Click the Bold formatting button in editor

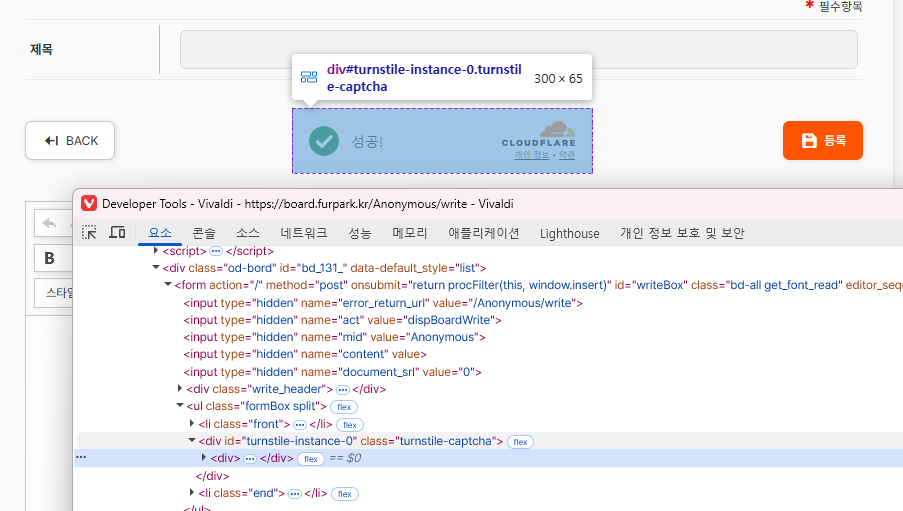(x=49, y=258)
